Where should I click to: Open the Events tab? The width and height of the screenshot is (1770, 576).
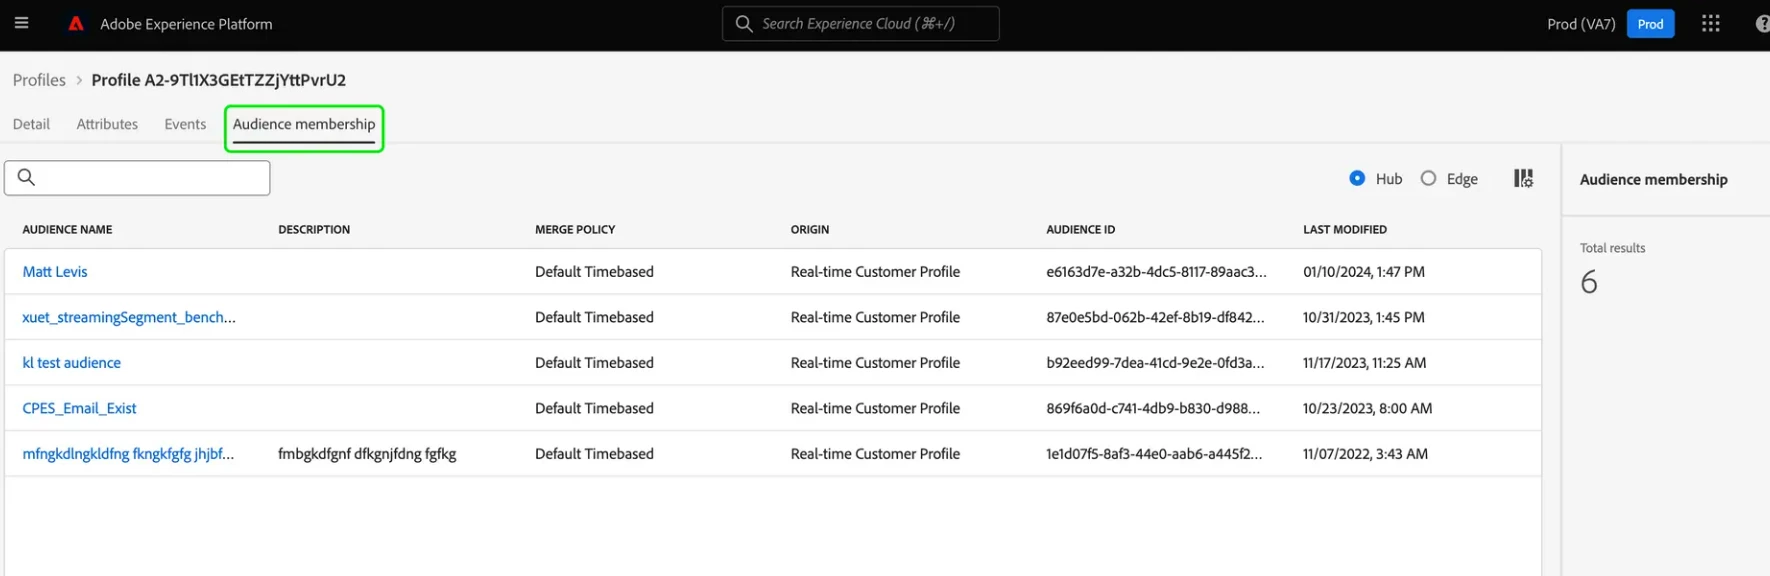[x=185, y=124]
